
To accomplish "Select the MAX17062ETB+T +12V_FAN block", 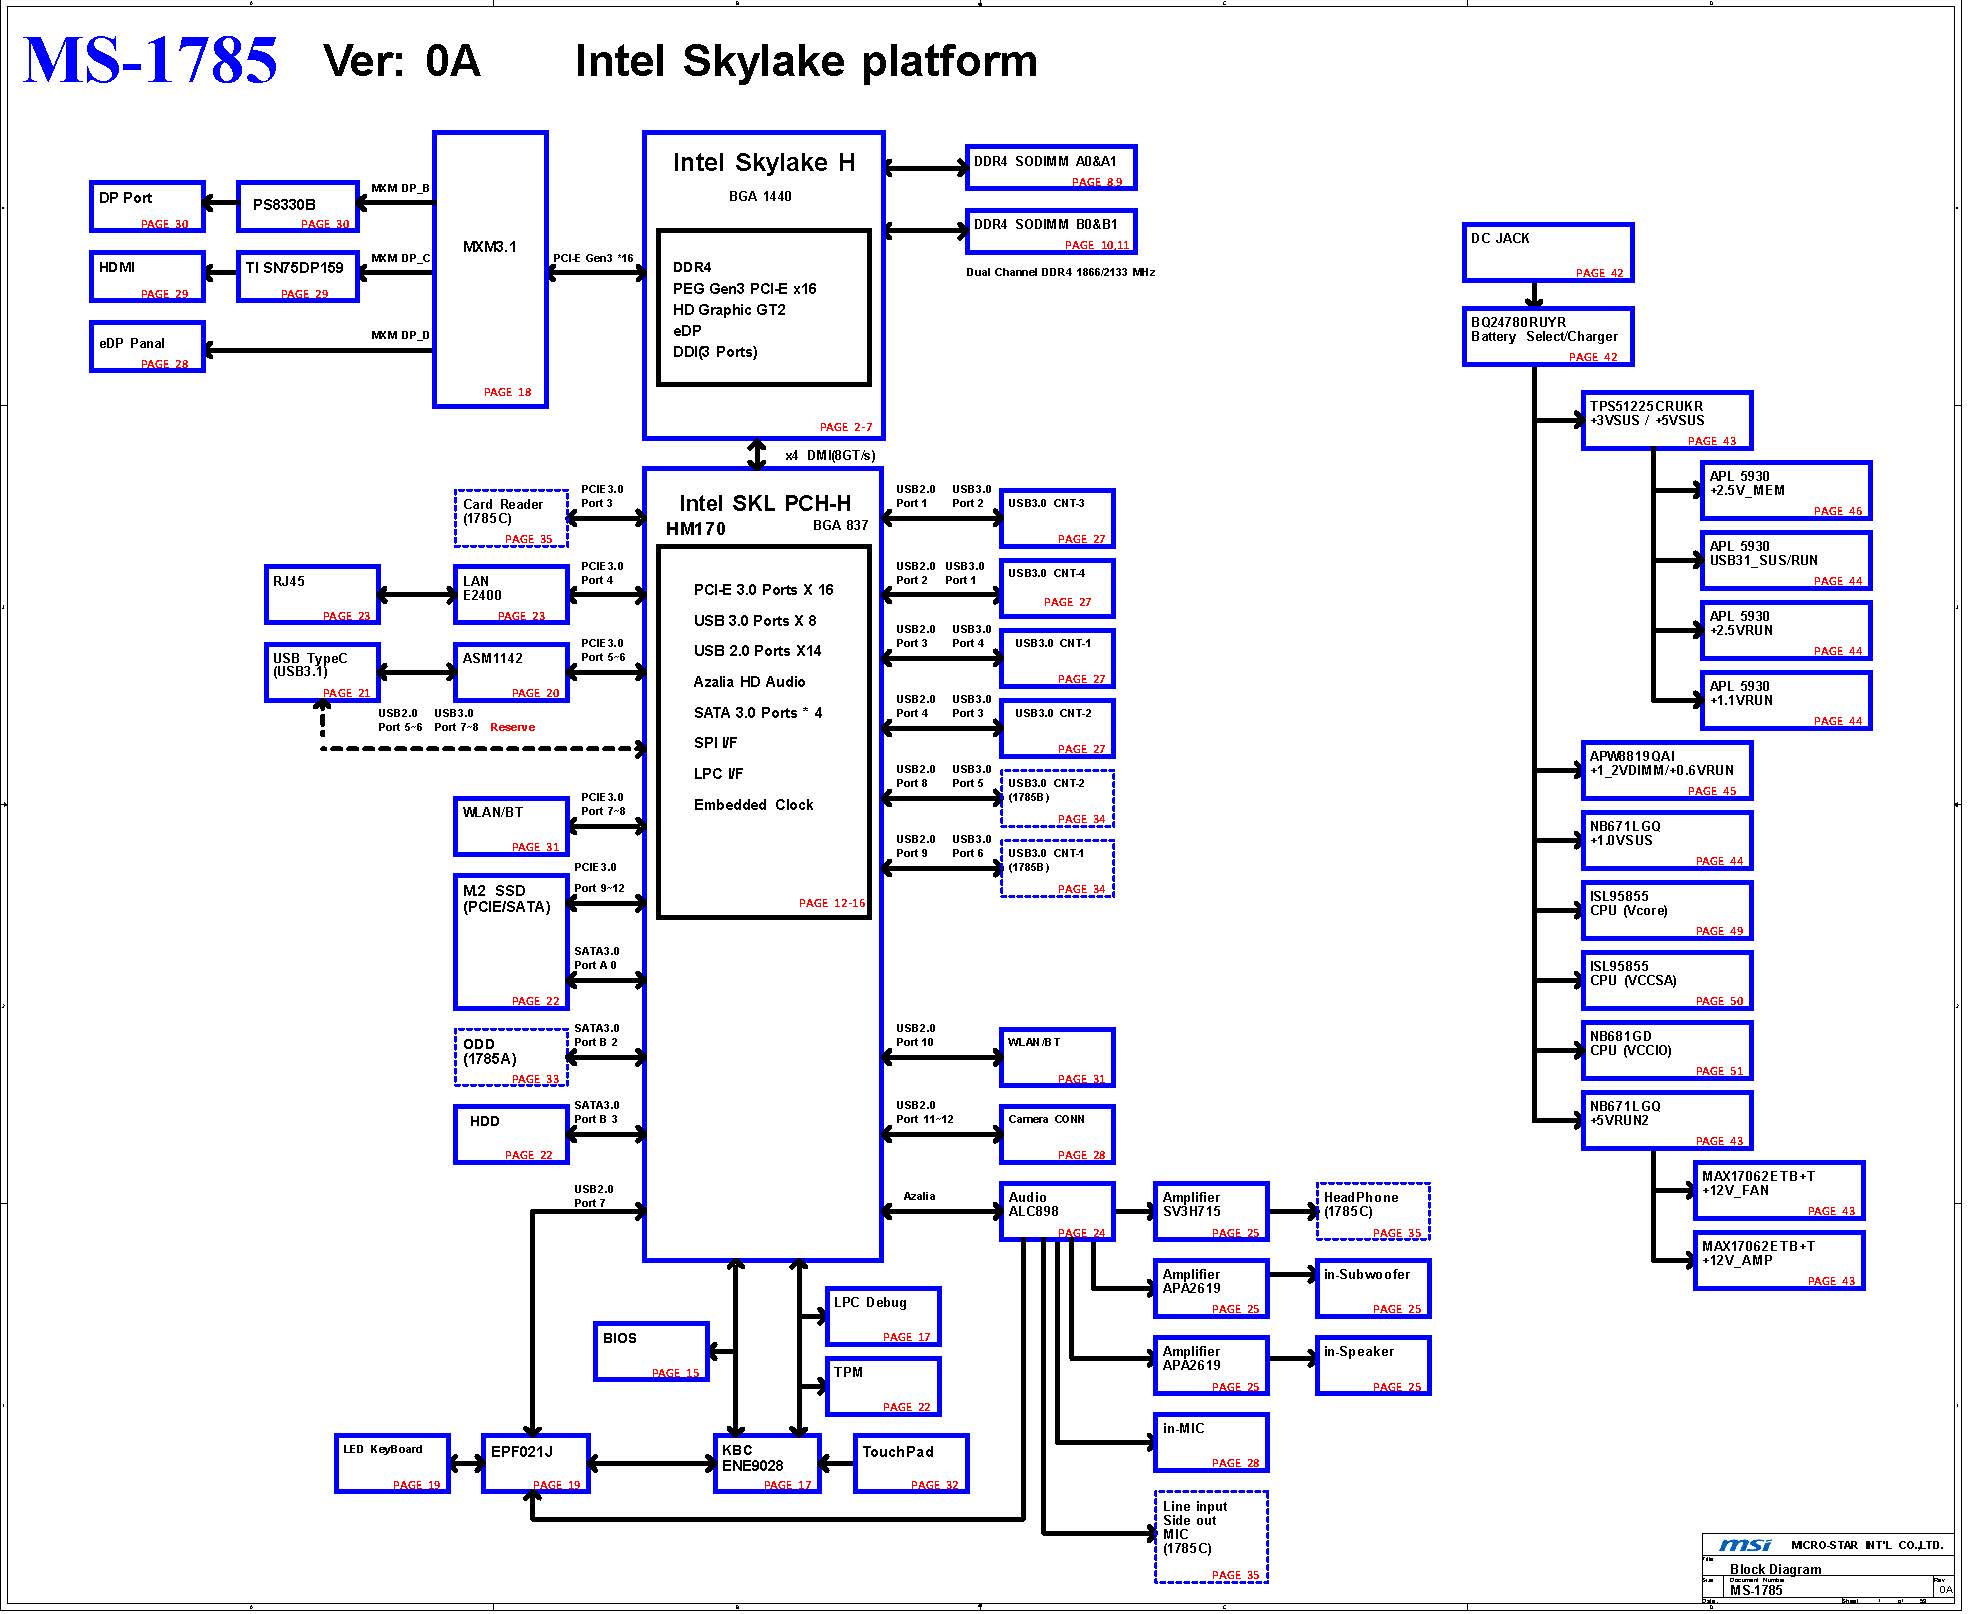I will pyautogui.click(x=1780, y=1191).
